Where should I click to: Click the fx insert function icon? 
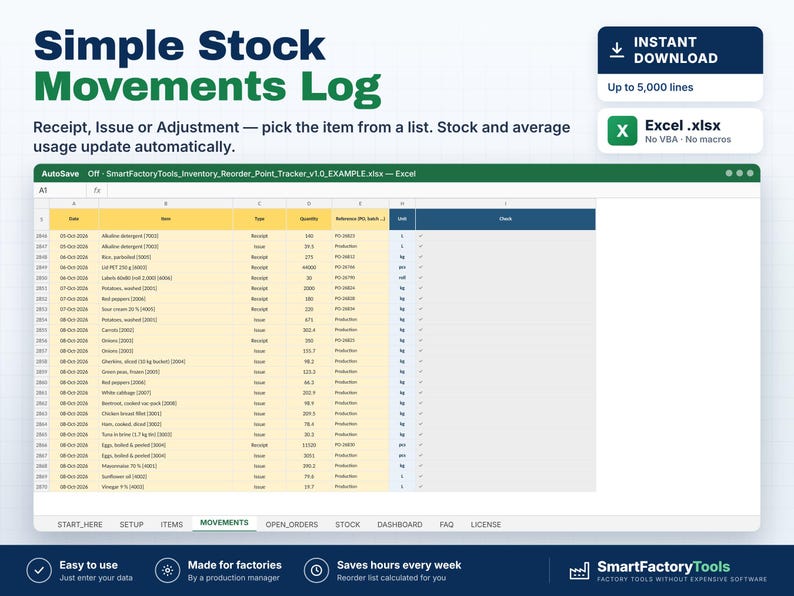(x=97, y=190)
